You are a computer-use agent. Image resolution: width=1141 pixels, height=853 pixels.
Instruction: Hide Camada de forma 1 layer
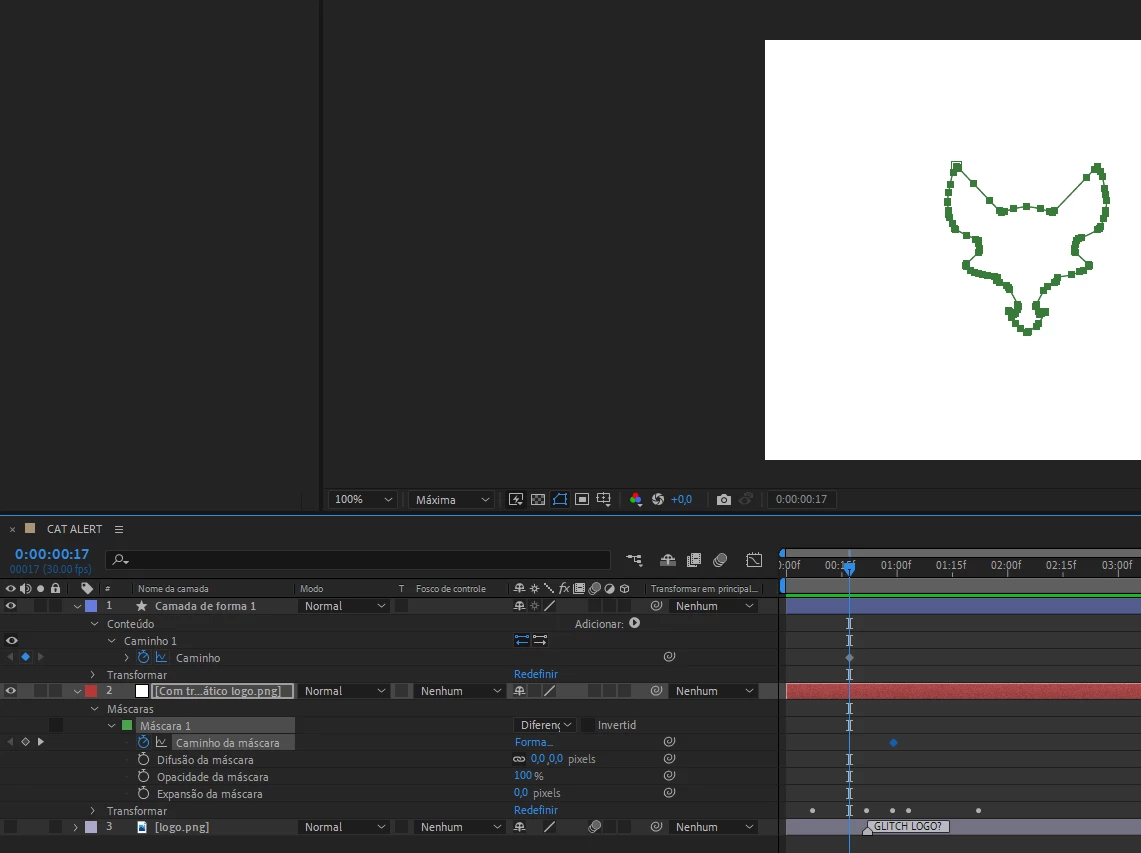[x=11, y=606]
